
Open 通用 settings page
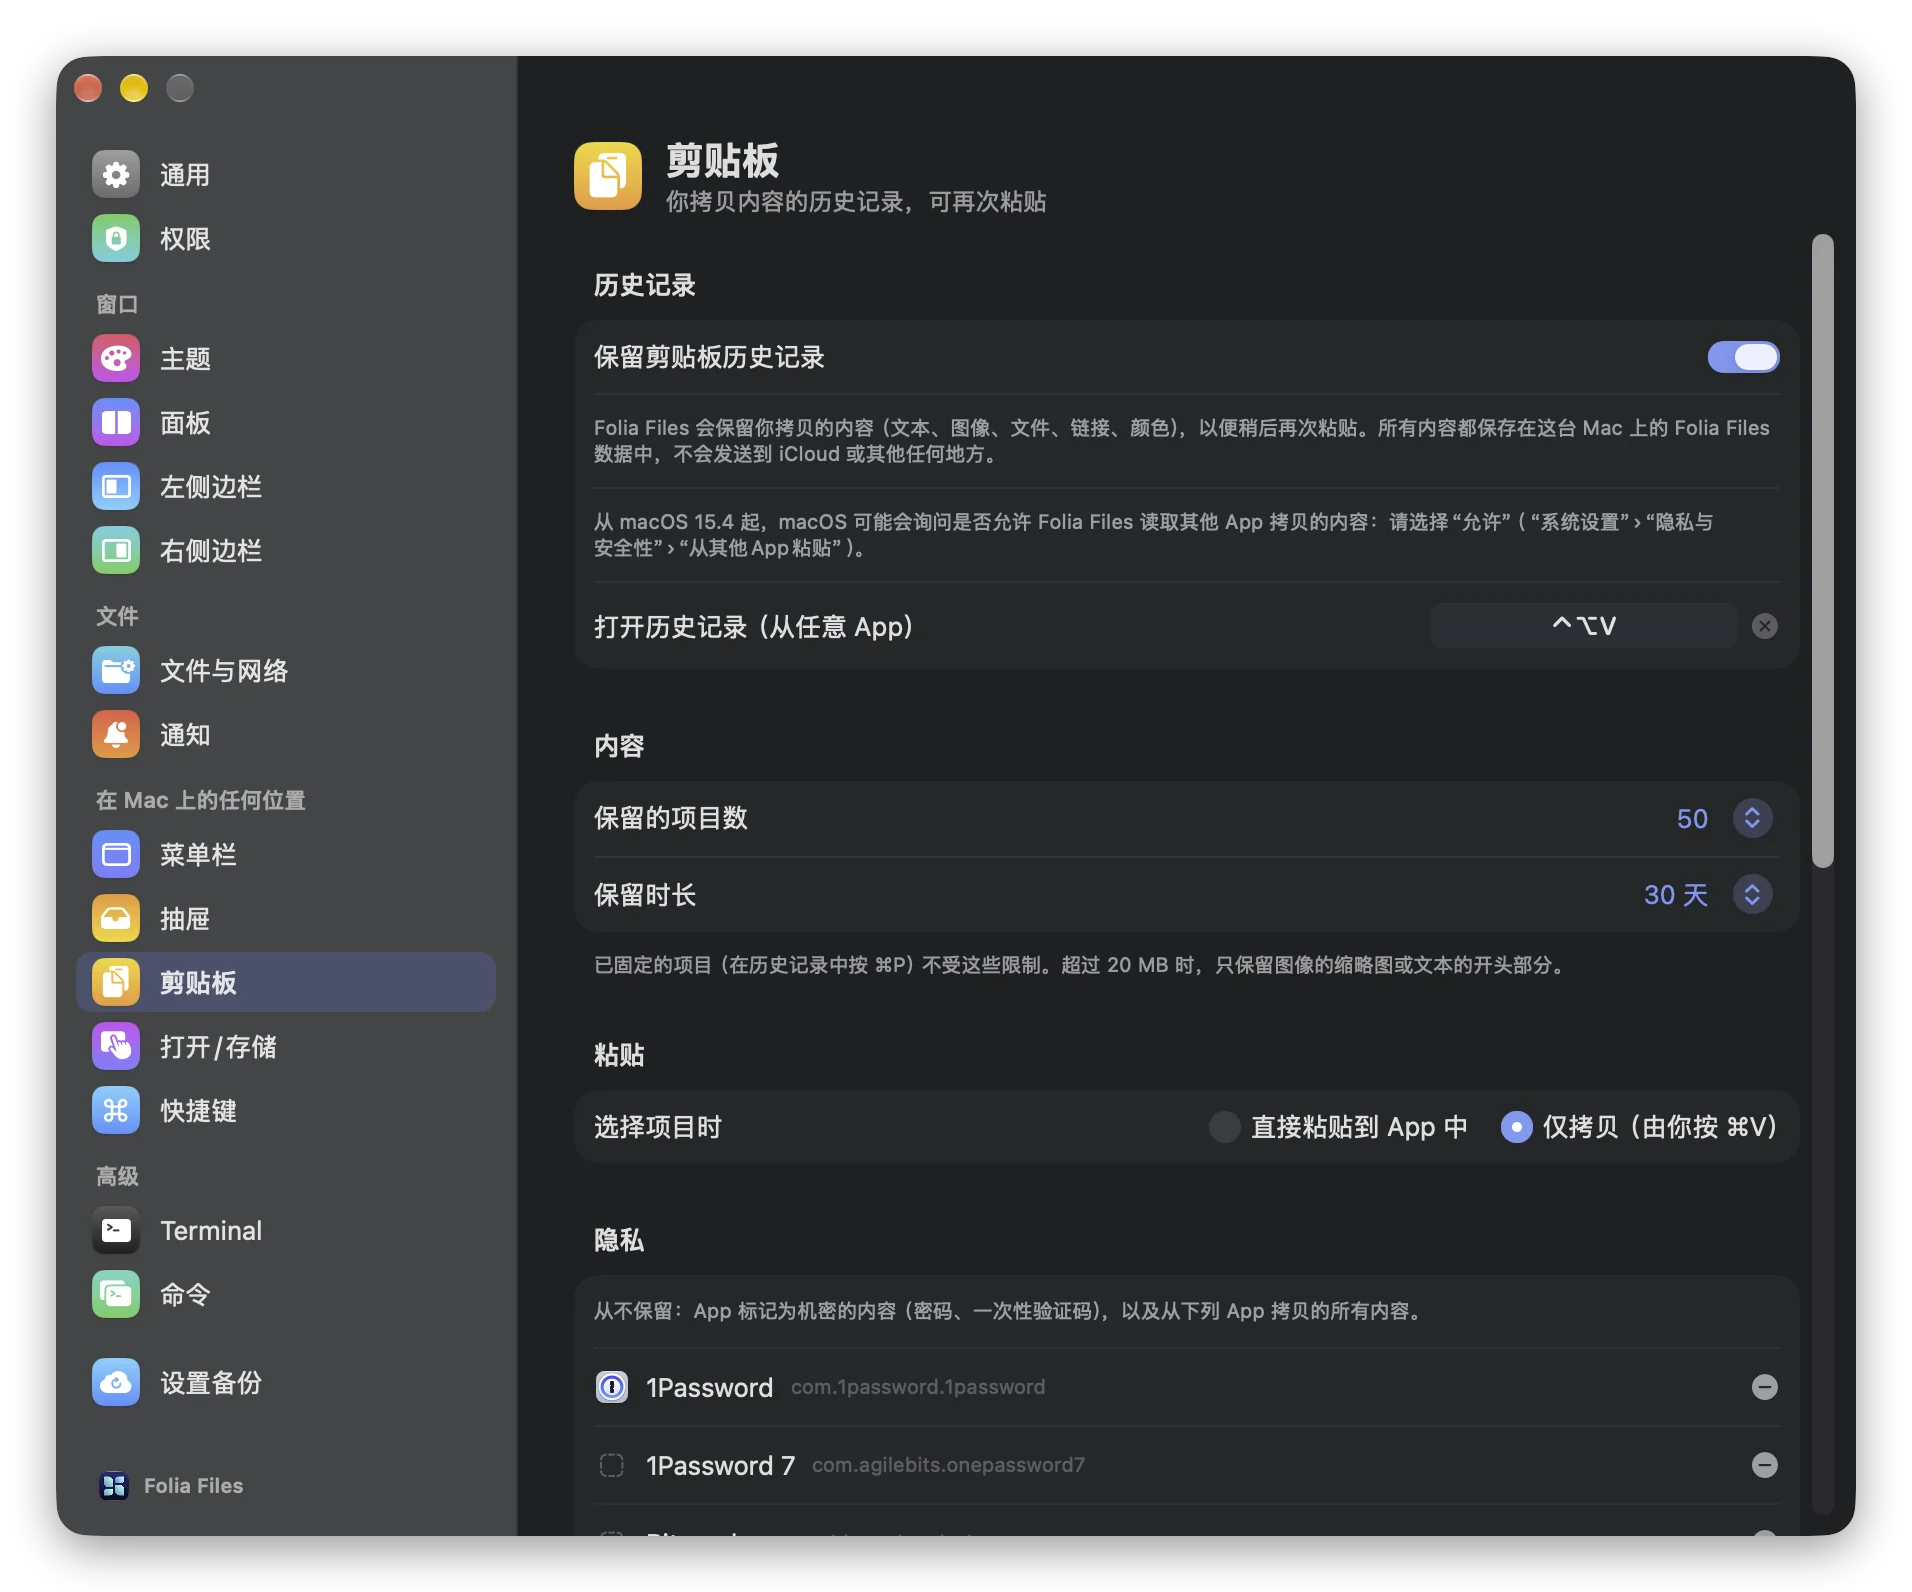click(286, 175)
